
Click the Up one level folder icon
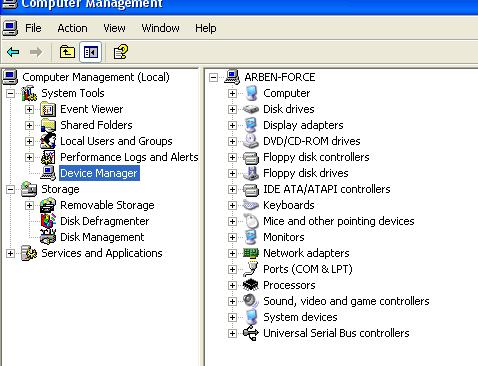(x=67, y=52)
